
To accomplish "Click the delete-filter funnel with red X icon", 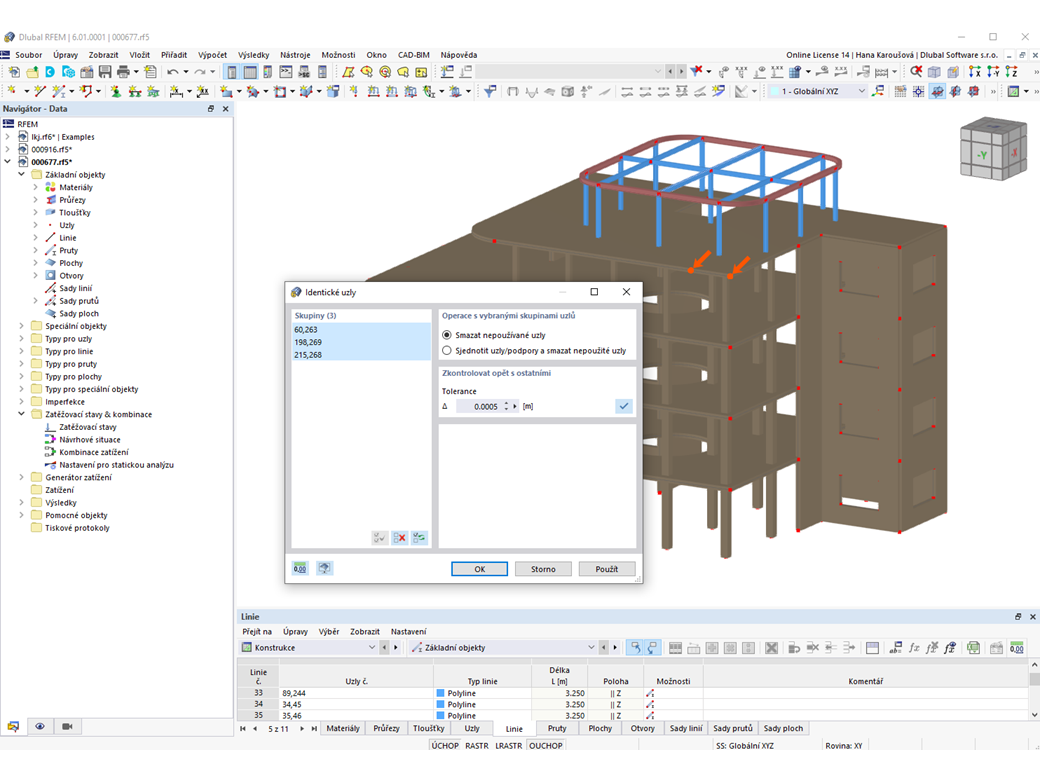I will [696, 71].
